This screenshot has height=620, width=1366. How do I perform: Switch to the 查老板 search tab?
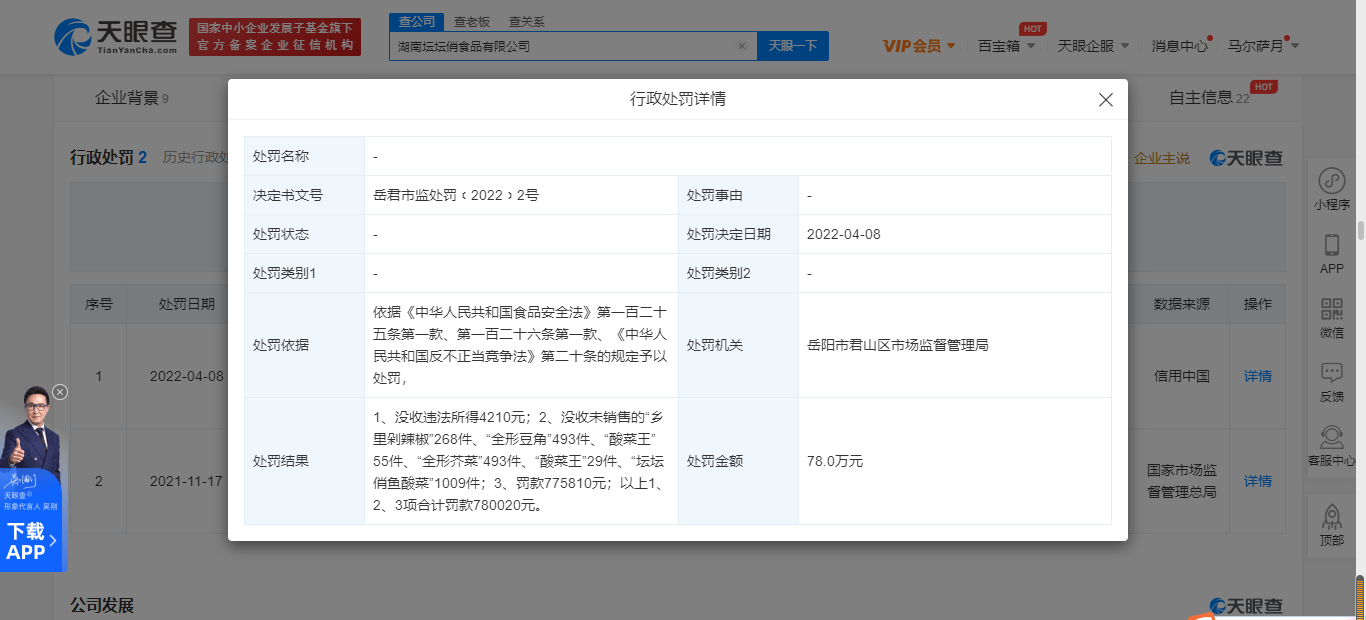(472, 21)
